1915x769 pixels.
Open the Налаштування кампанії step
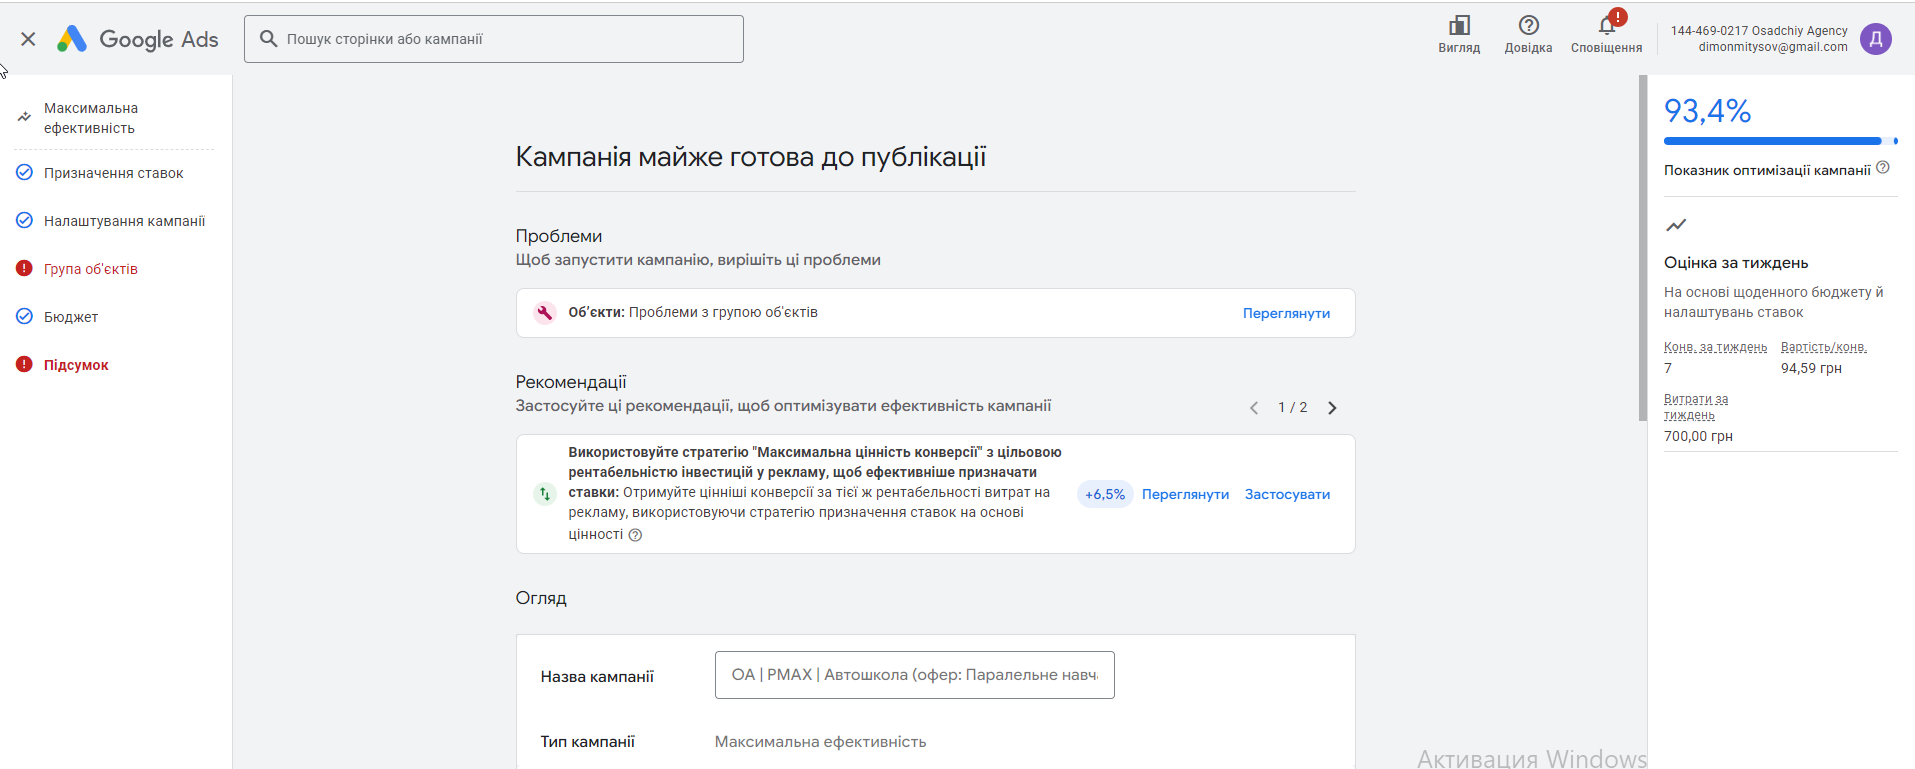coord(124,221)
